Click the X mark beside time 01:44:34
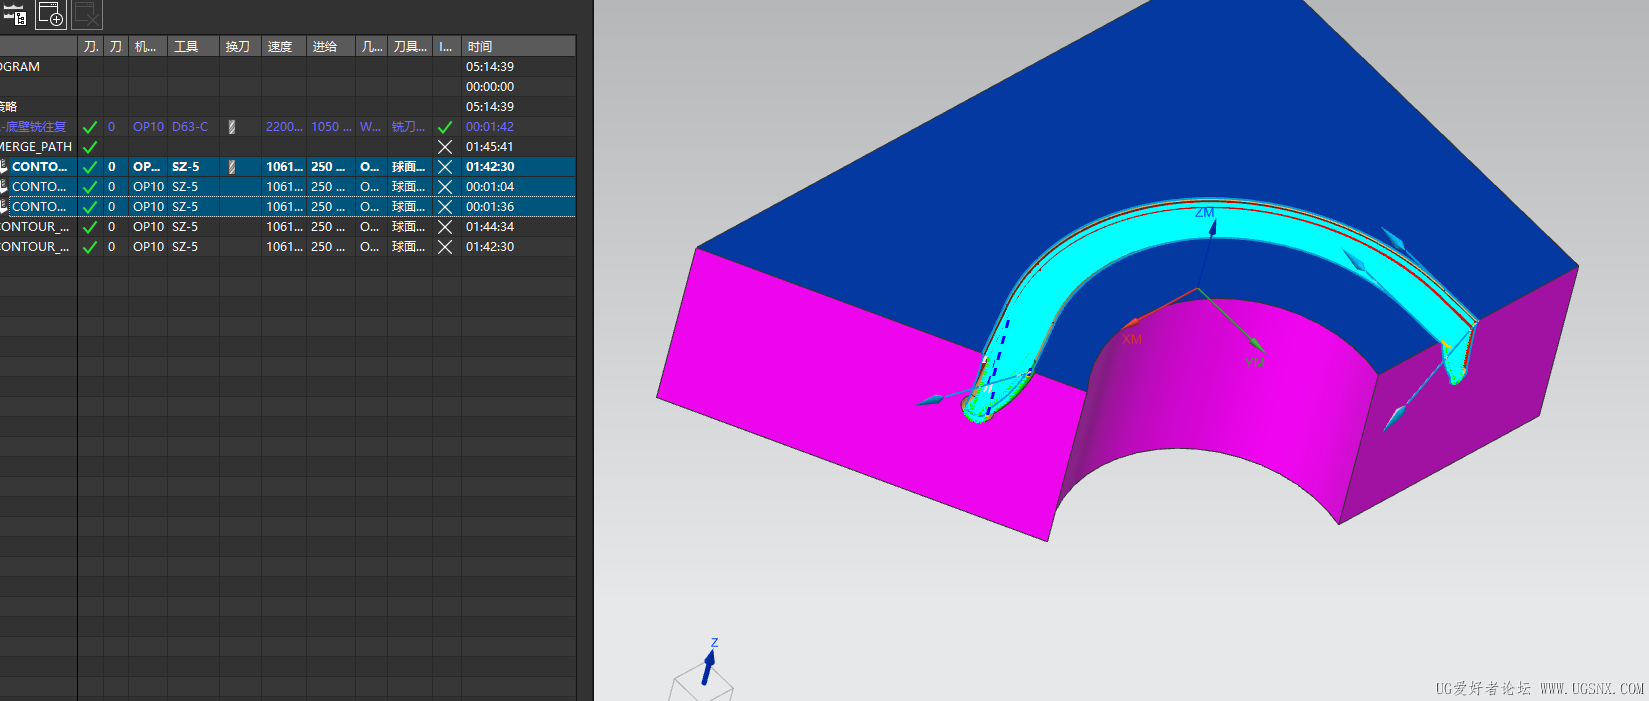 (x=445, y=227)
